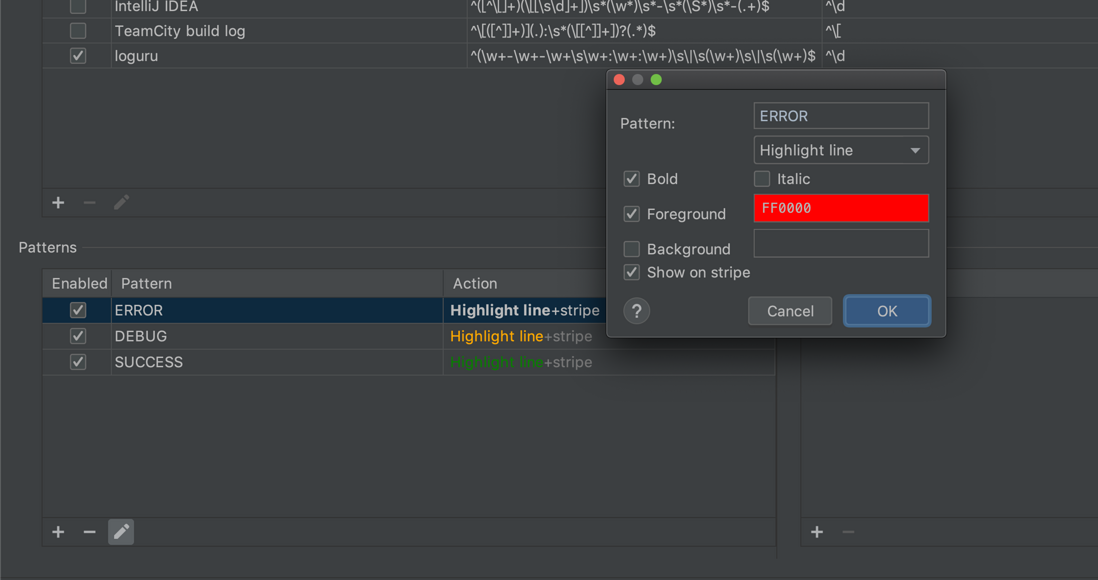This screenshot has height=580, width=1098.
Task: Open the empty background color swatch
Action: coord(841,243)
